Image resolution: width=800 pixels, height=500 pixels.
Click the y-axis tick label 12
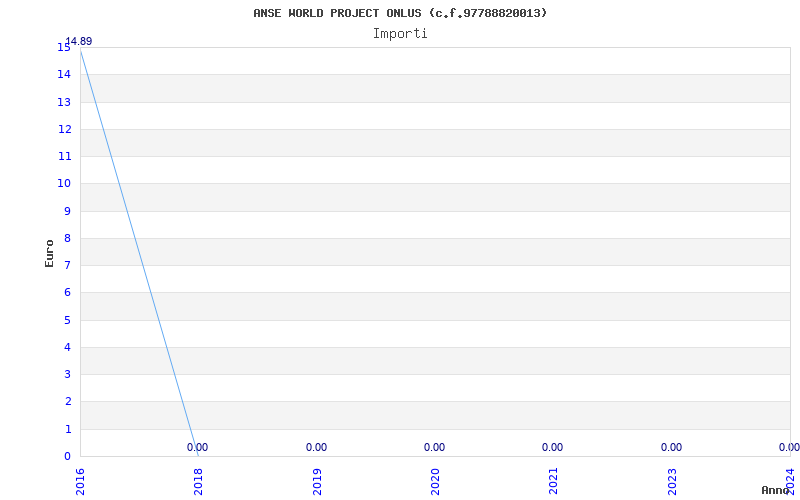(x=64, y=129)
